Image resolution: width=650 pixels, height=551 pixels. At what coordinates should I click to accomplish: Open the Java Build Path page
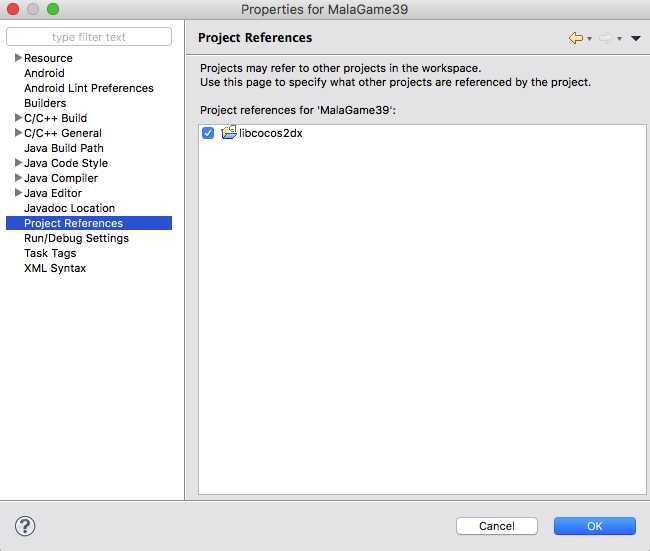pos(64,148)
